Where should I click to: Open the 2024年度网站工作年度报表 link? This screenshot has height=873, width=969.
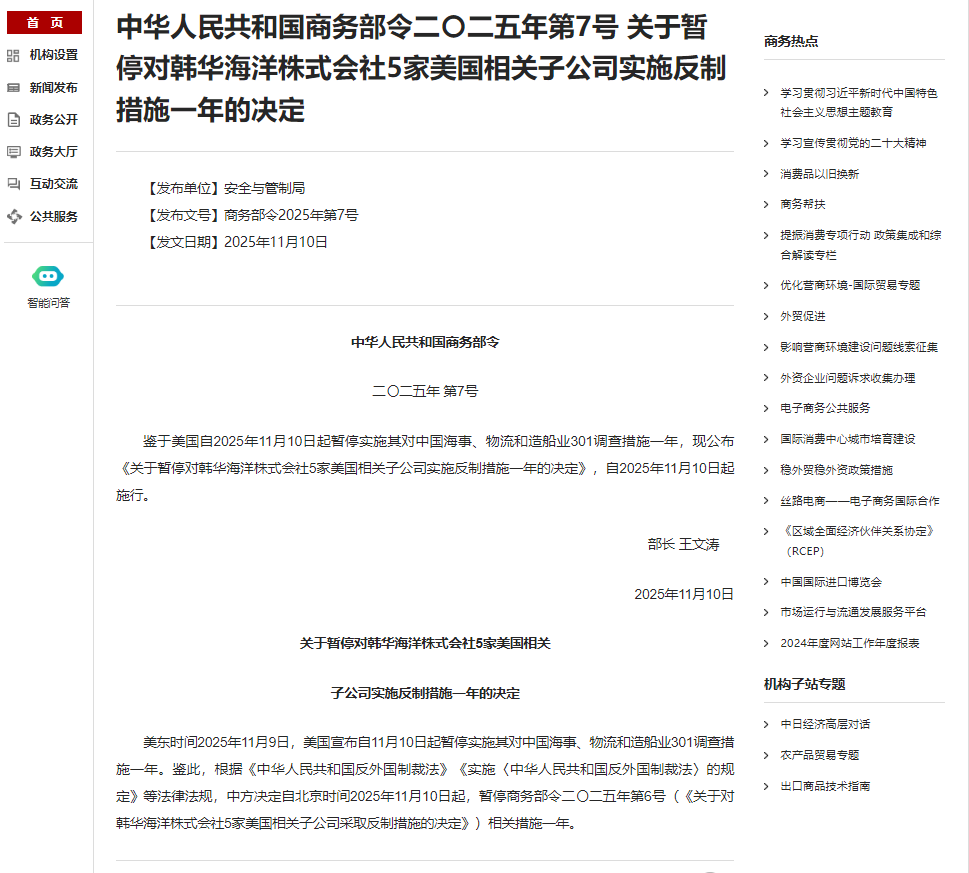click(x=849, y=643)
